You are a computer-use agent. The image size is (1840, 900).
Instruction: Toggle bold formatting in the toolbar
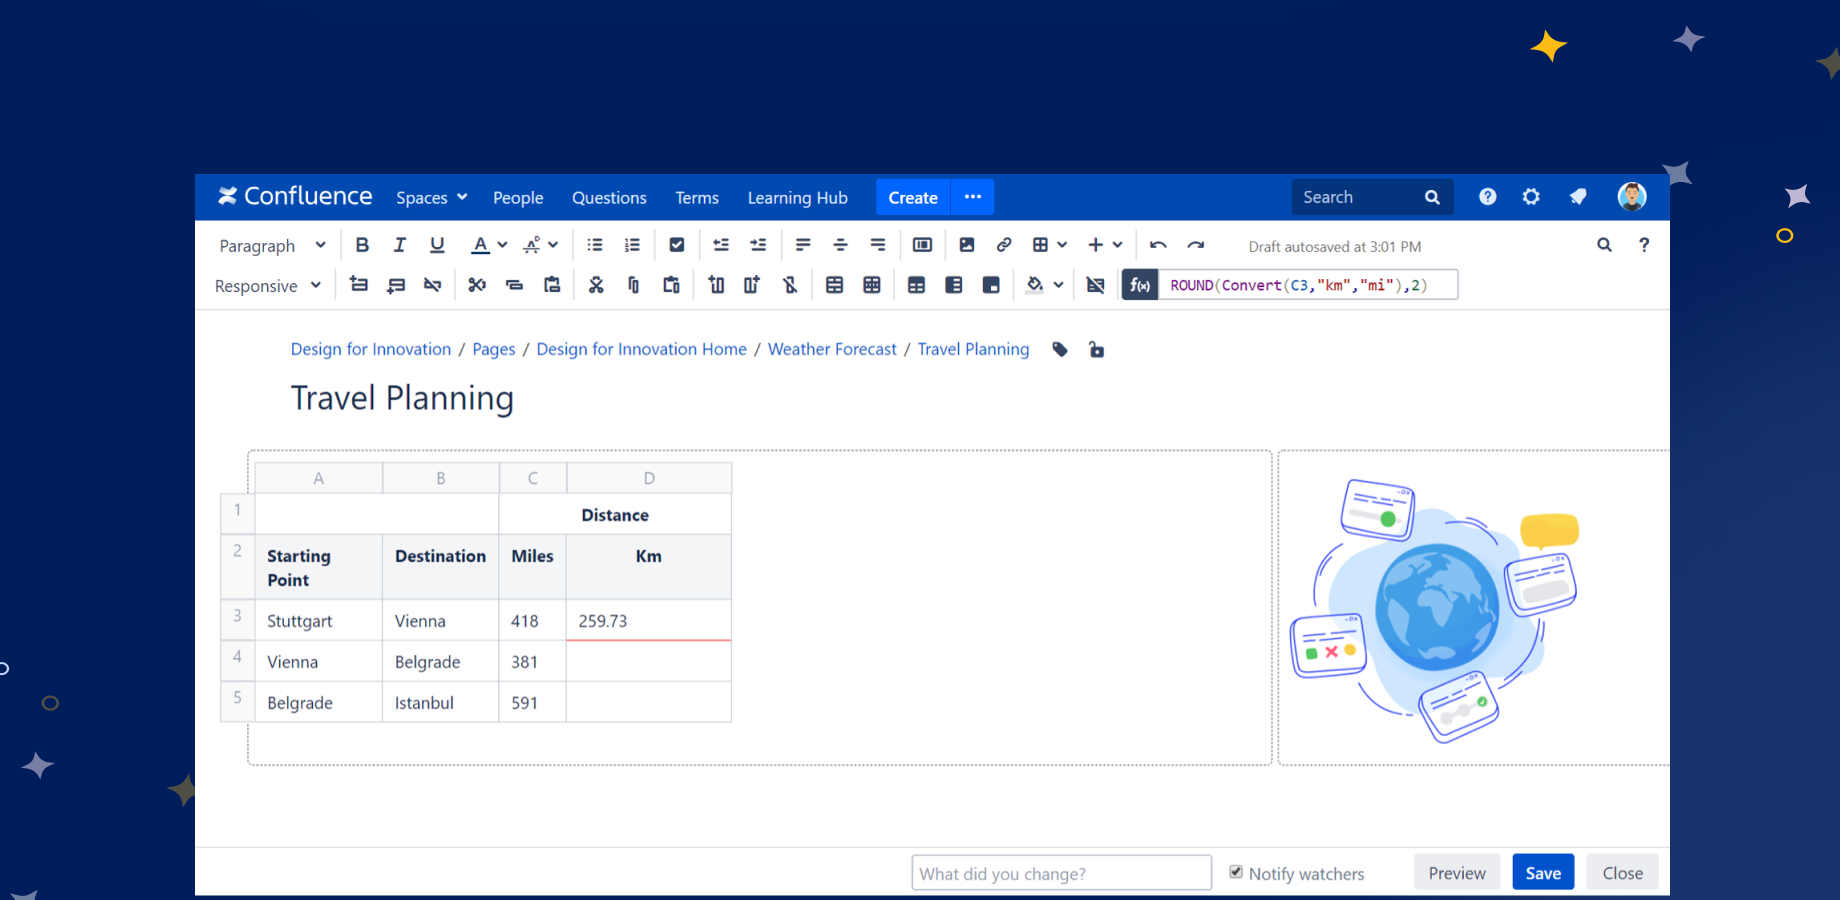362,245
